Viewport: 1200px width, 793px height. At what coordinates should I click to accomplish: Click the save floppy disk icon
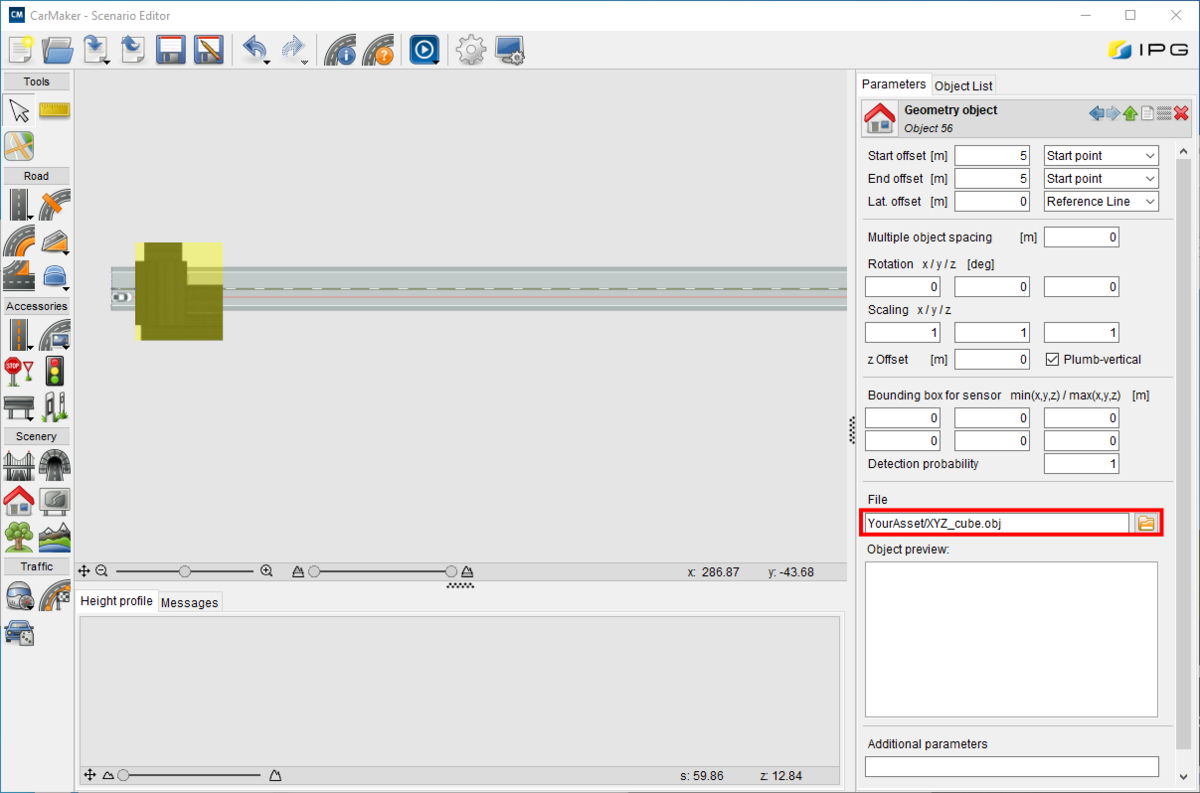coord(172,50)
